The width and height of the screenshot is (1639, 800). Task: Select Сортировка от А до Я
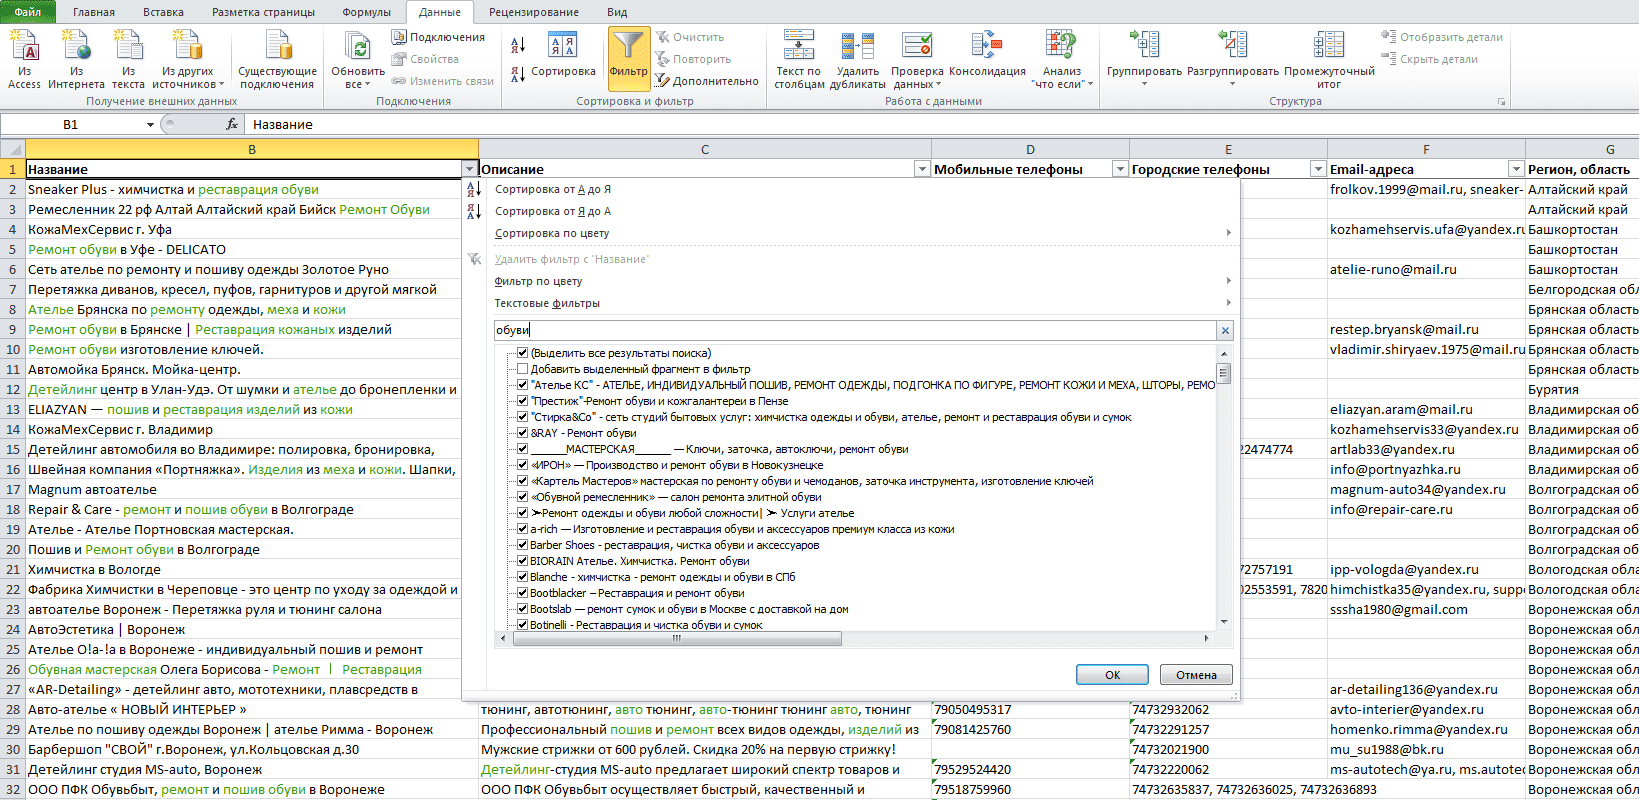tap(553, 189)
